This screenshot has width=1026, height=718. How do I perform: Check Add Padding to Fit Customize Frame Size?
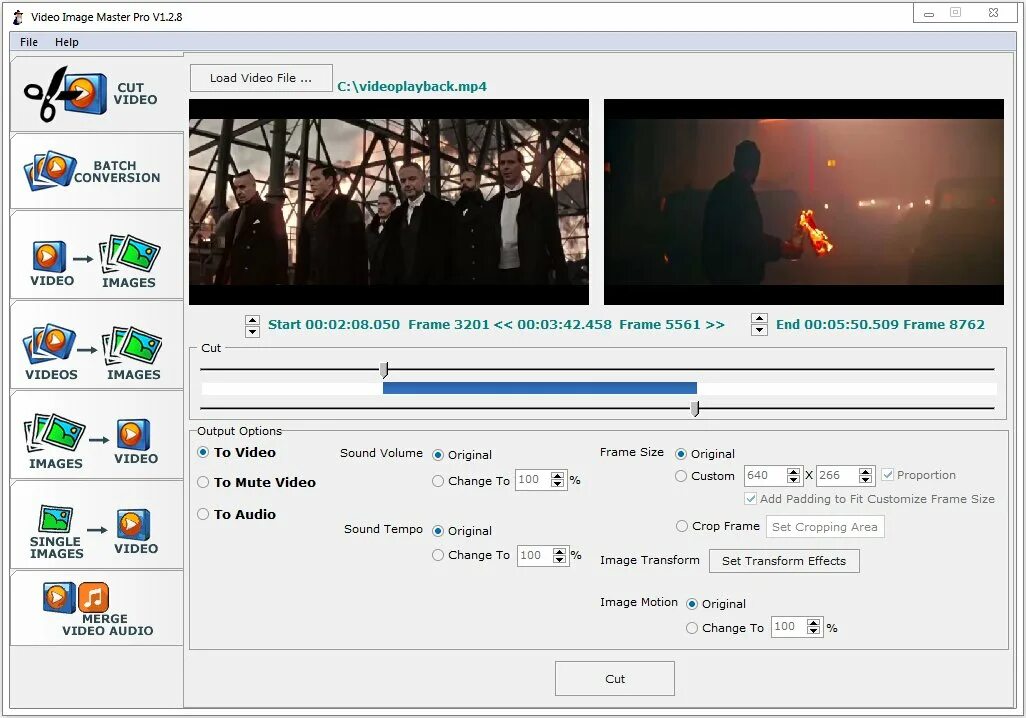(x=749, y=498)
